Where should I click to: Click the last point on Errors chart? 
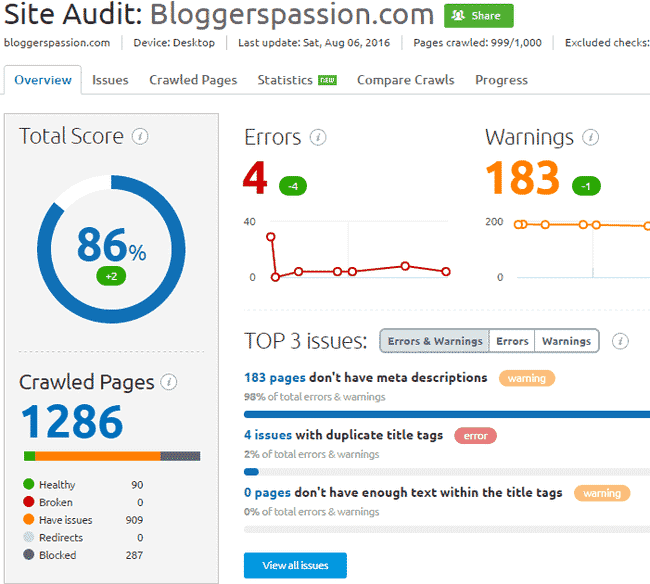[x=446, y=272]
